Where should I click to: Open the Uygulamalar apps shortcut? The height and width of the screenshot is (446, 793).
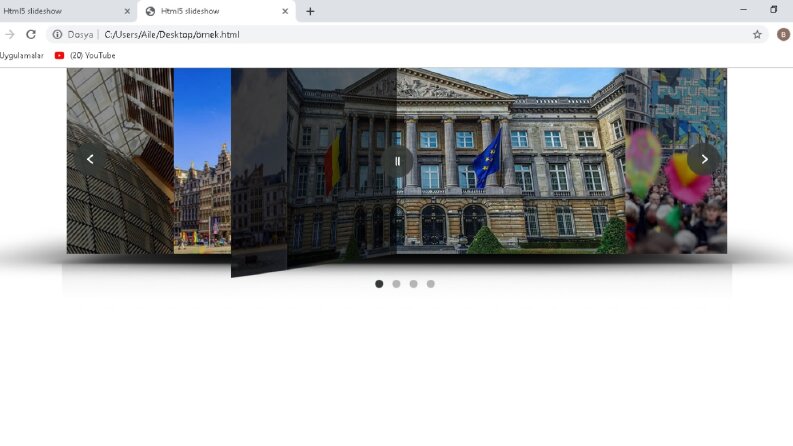coord(21,56)
